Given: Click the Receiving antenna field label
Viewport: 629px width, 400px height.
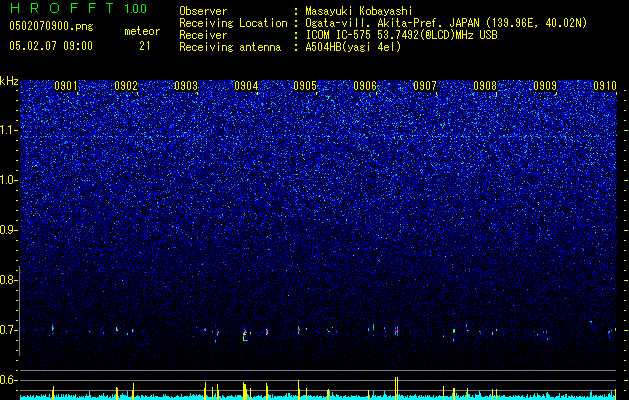Looking at the screenshot, I should (x=230, y=47).
